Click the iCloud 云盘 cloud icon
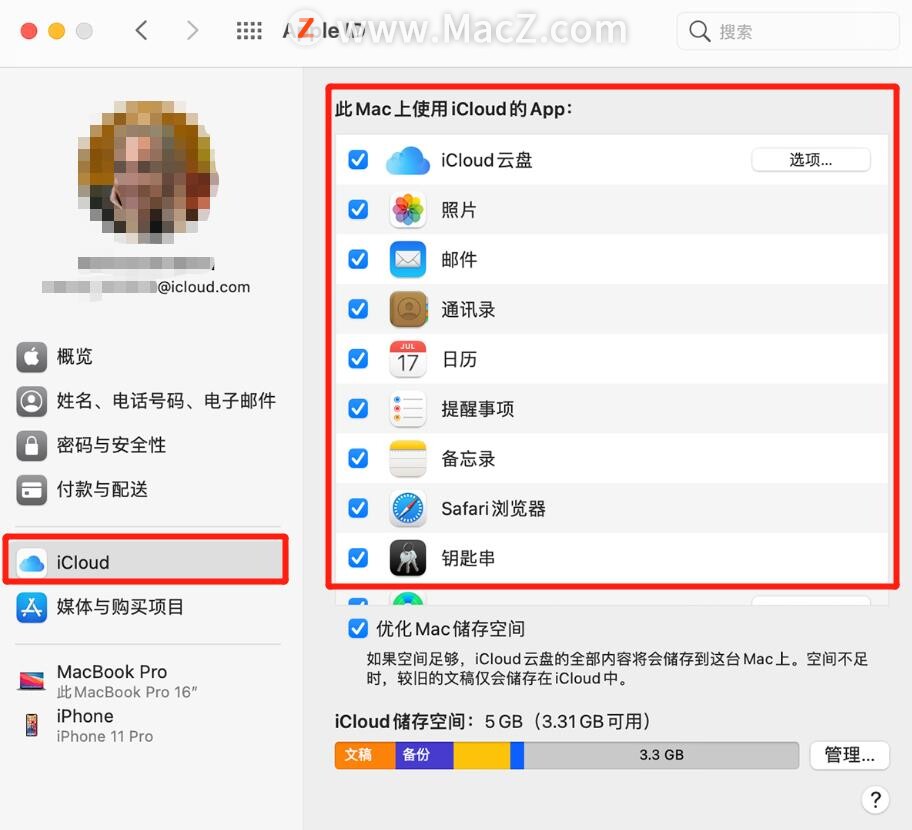This screenshot has height=830, width=912. [x=407, y=159]
